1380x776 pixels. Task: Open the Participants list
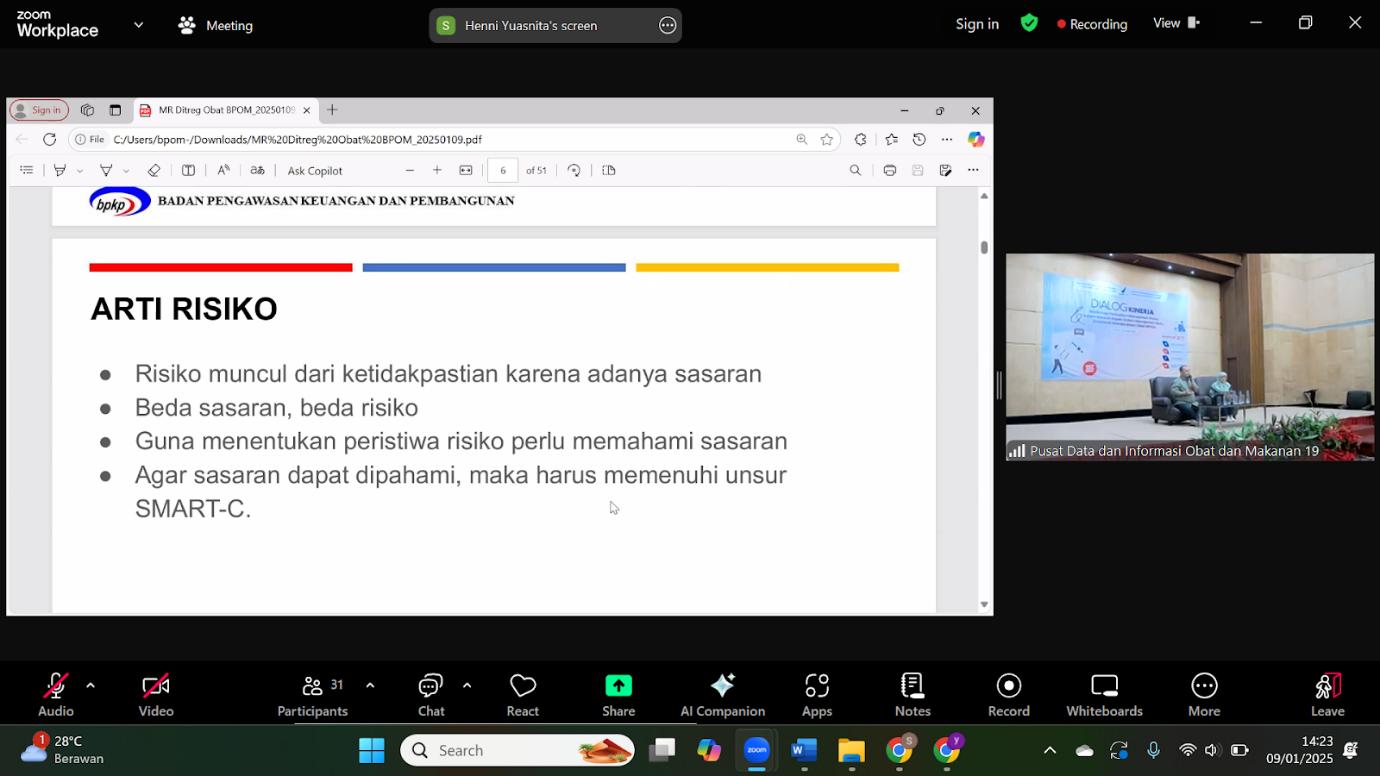313,695
